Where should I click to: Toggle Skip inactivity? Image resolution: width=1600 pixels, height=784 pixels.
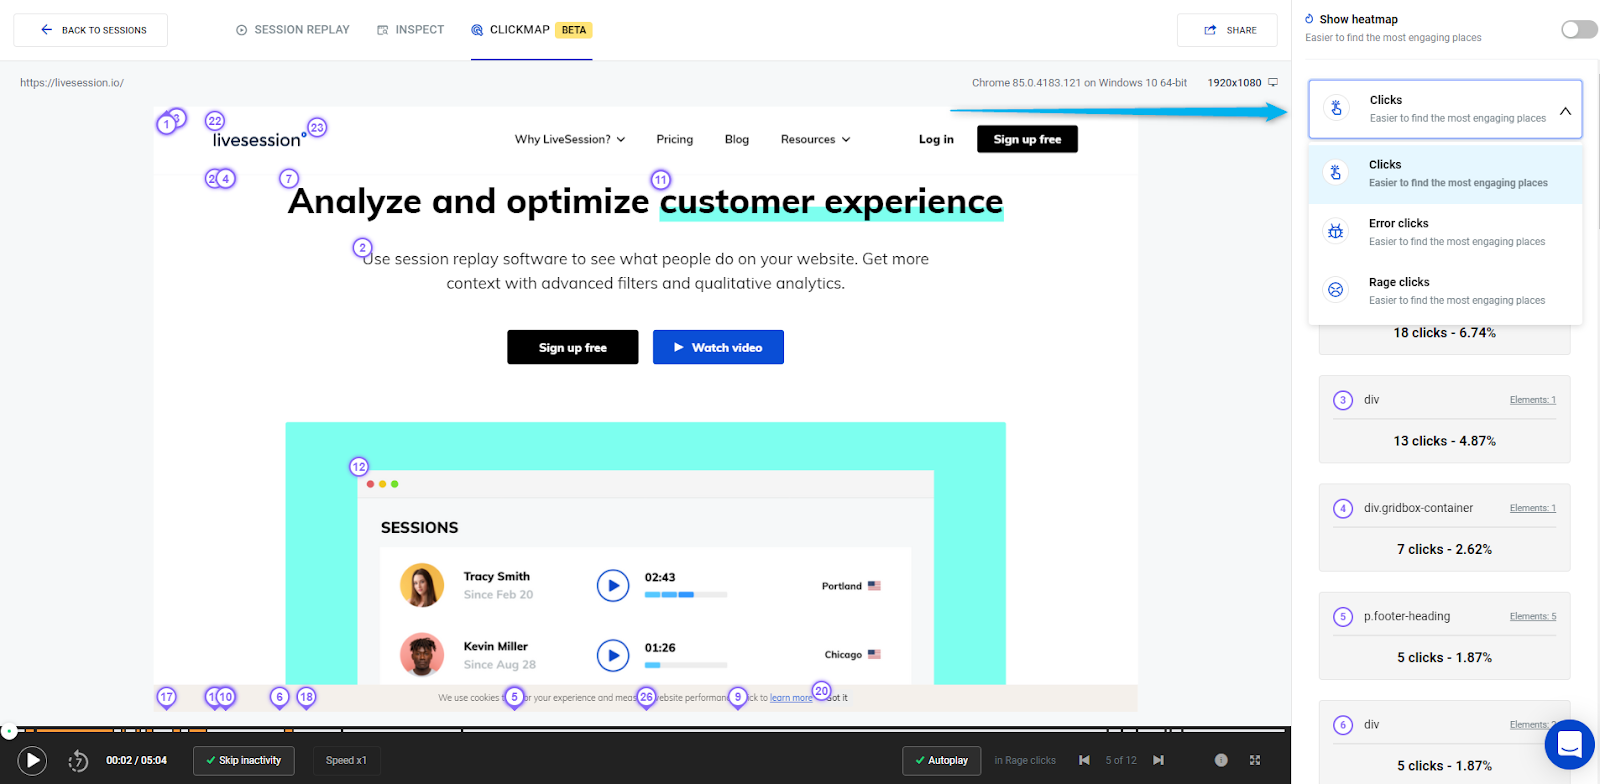[244, 760]
